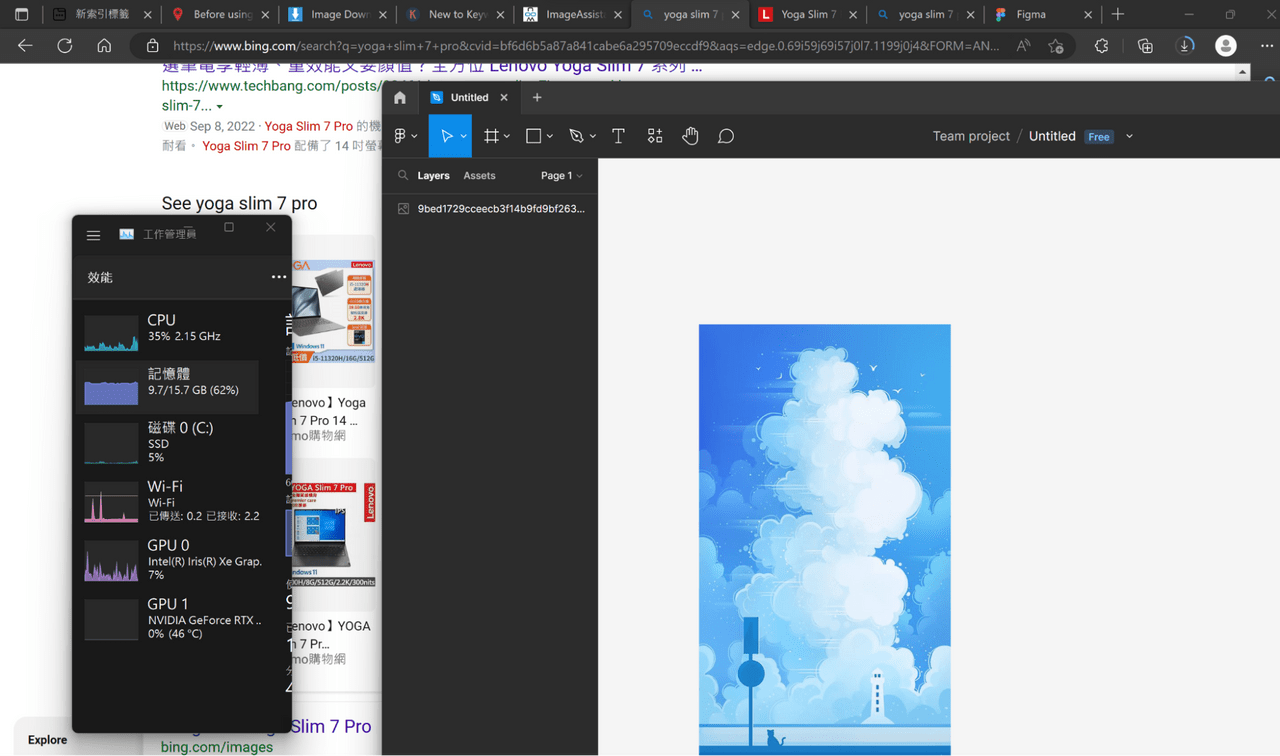1280x756 pixels.
Task: Select the Rectangle shape tool
Action: tap(534, 136)
